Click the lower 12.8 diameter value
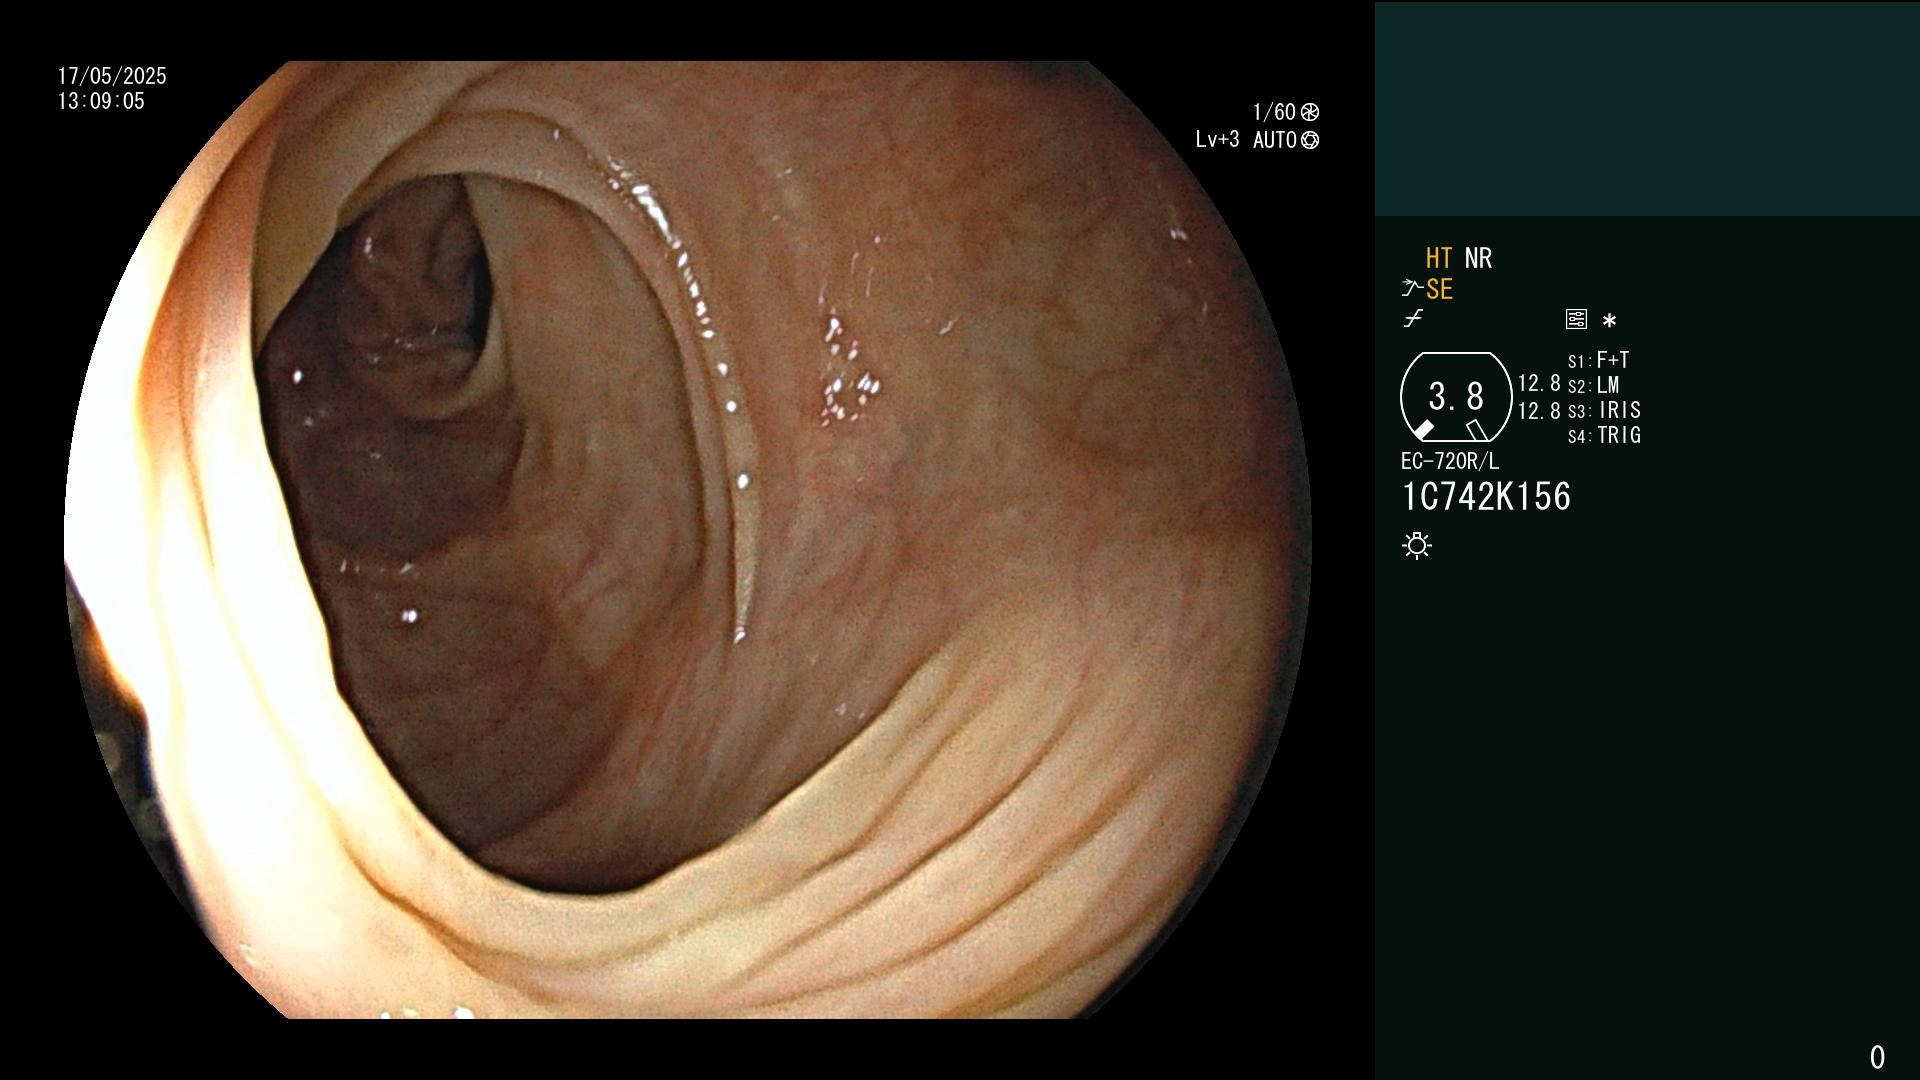This screenshot has width=1920, height=1080. tap(1539, 411)
